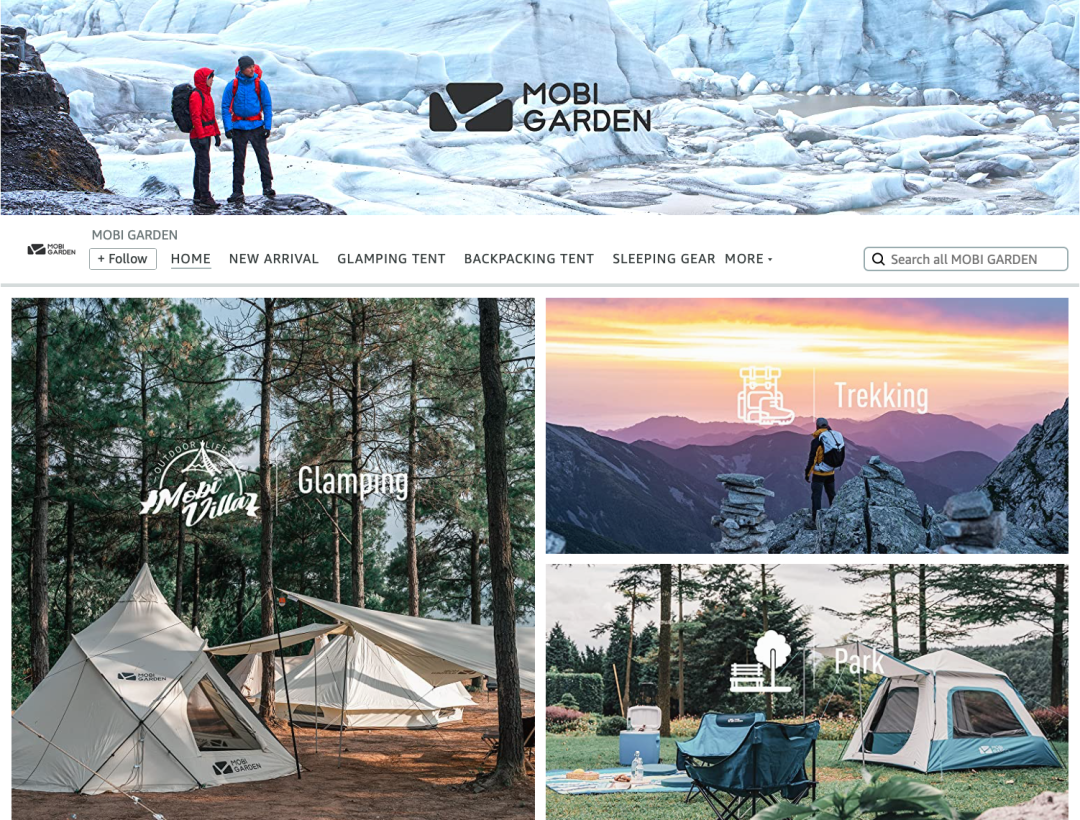
Task: Click the large Mobi Garden banner logo
Action: 540,107
